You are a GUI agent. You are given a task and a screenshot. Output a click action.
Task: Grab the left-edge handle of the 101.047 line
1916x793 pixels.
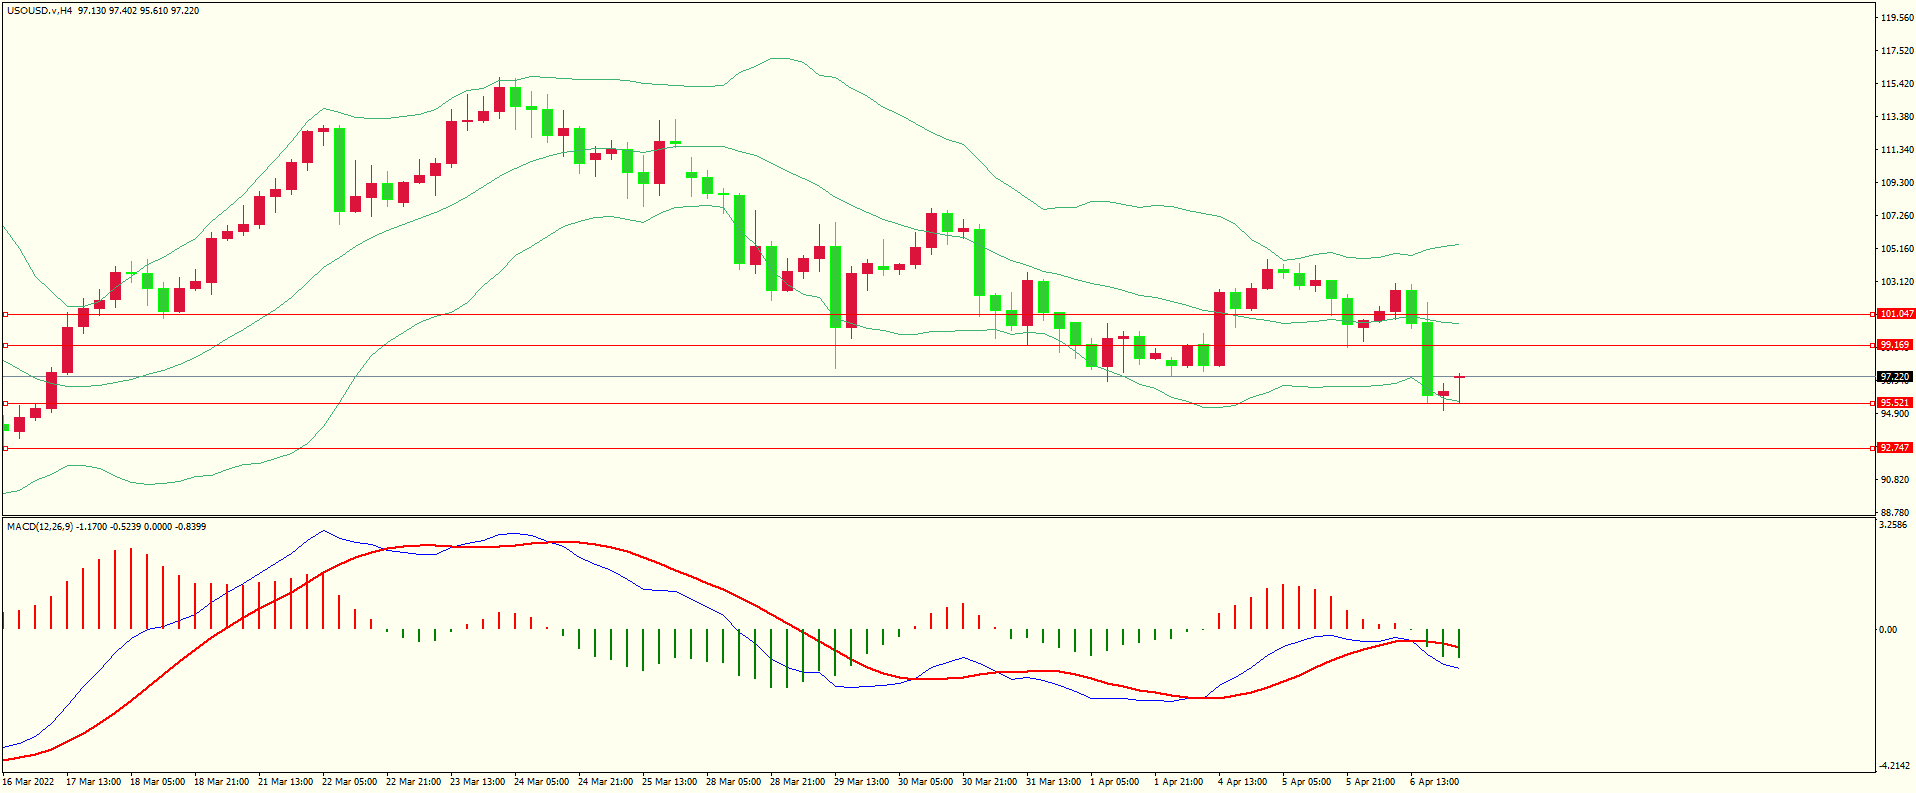tap(5, 314)
